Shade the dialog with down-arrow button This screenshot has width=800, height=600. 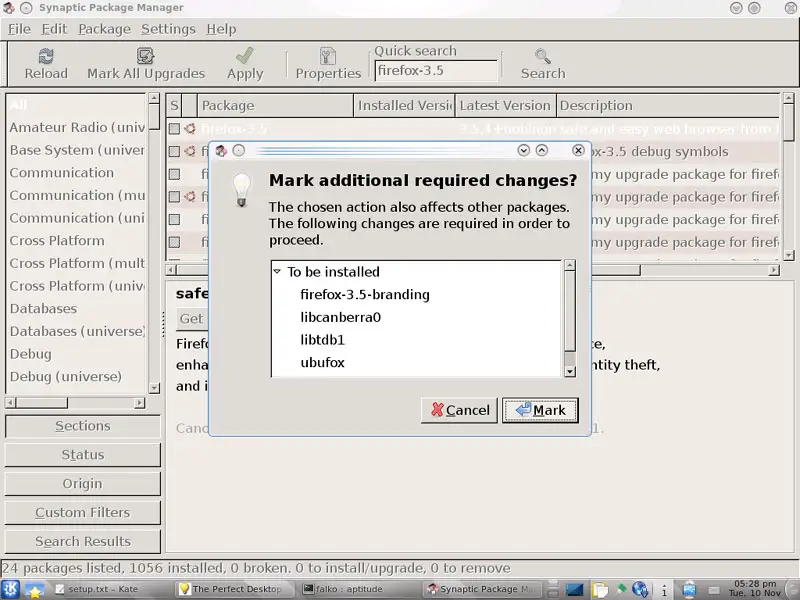[x=523, y=150]
